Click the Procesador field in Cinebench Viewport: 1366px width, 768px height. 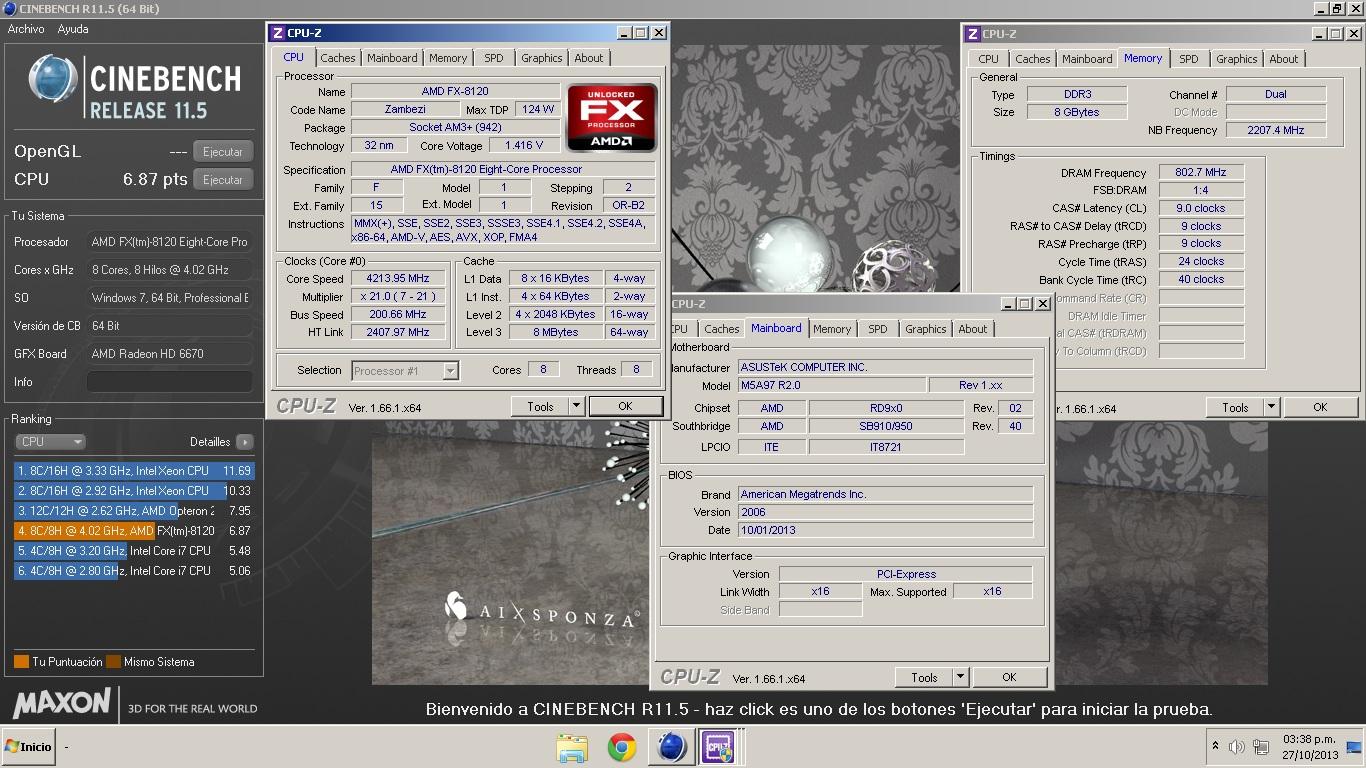point(169,242)
